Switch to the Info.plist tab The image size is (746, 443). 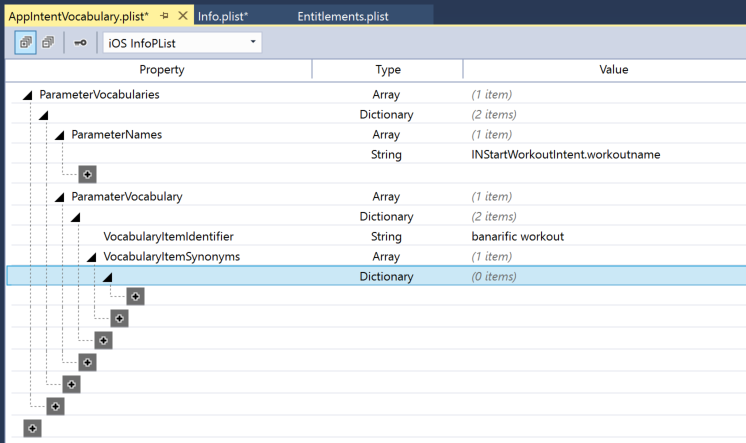tap(223, 17)
